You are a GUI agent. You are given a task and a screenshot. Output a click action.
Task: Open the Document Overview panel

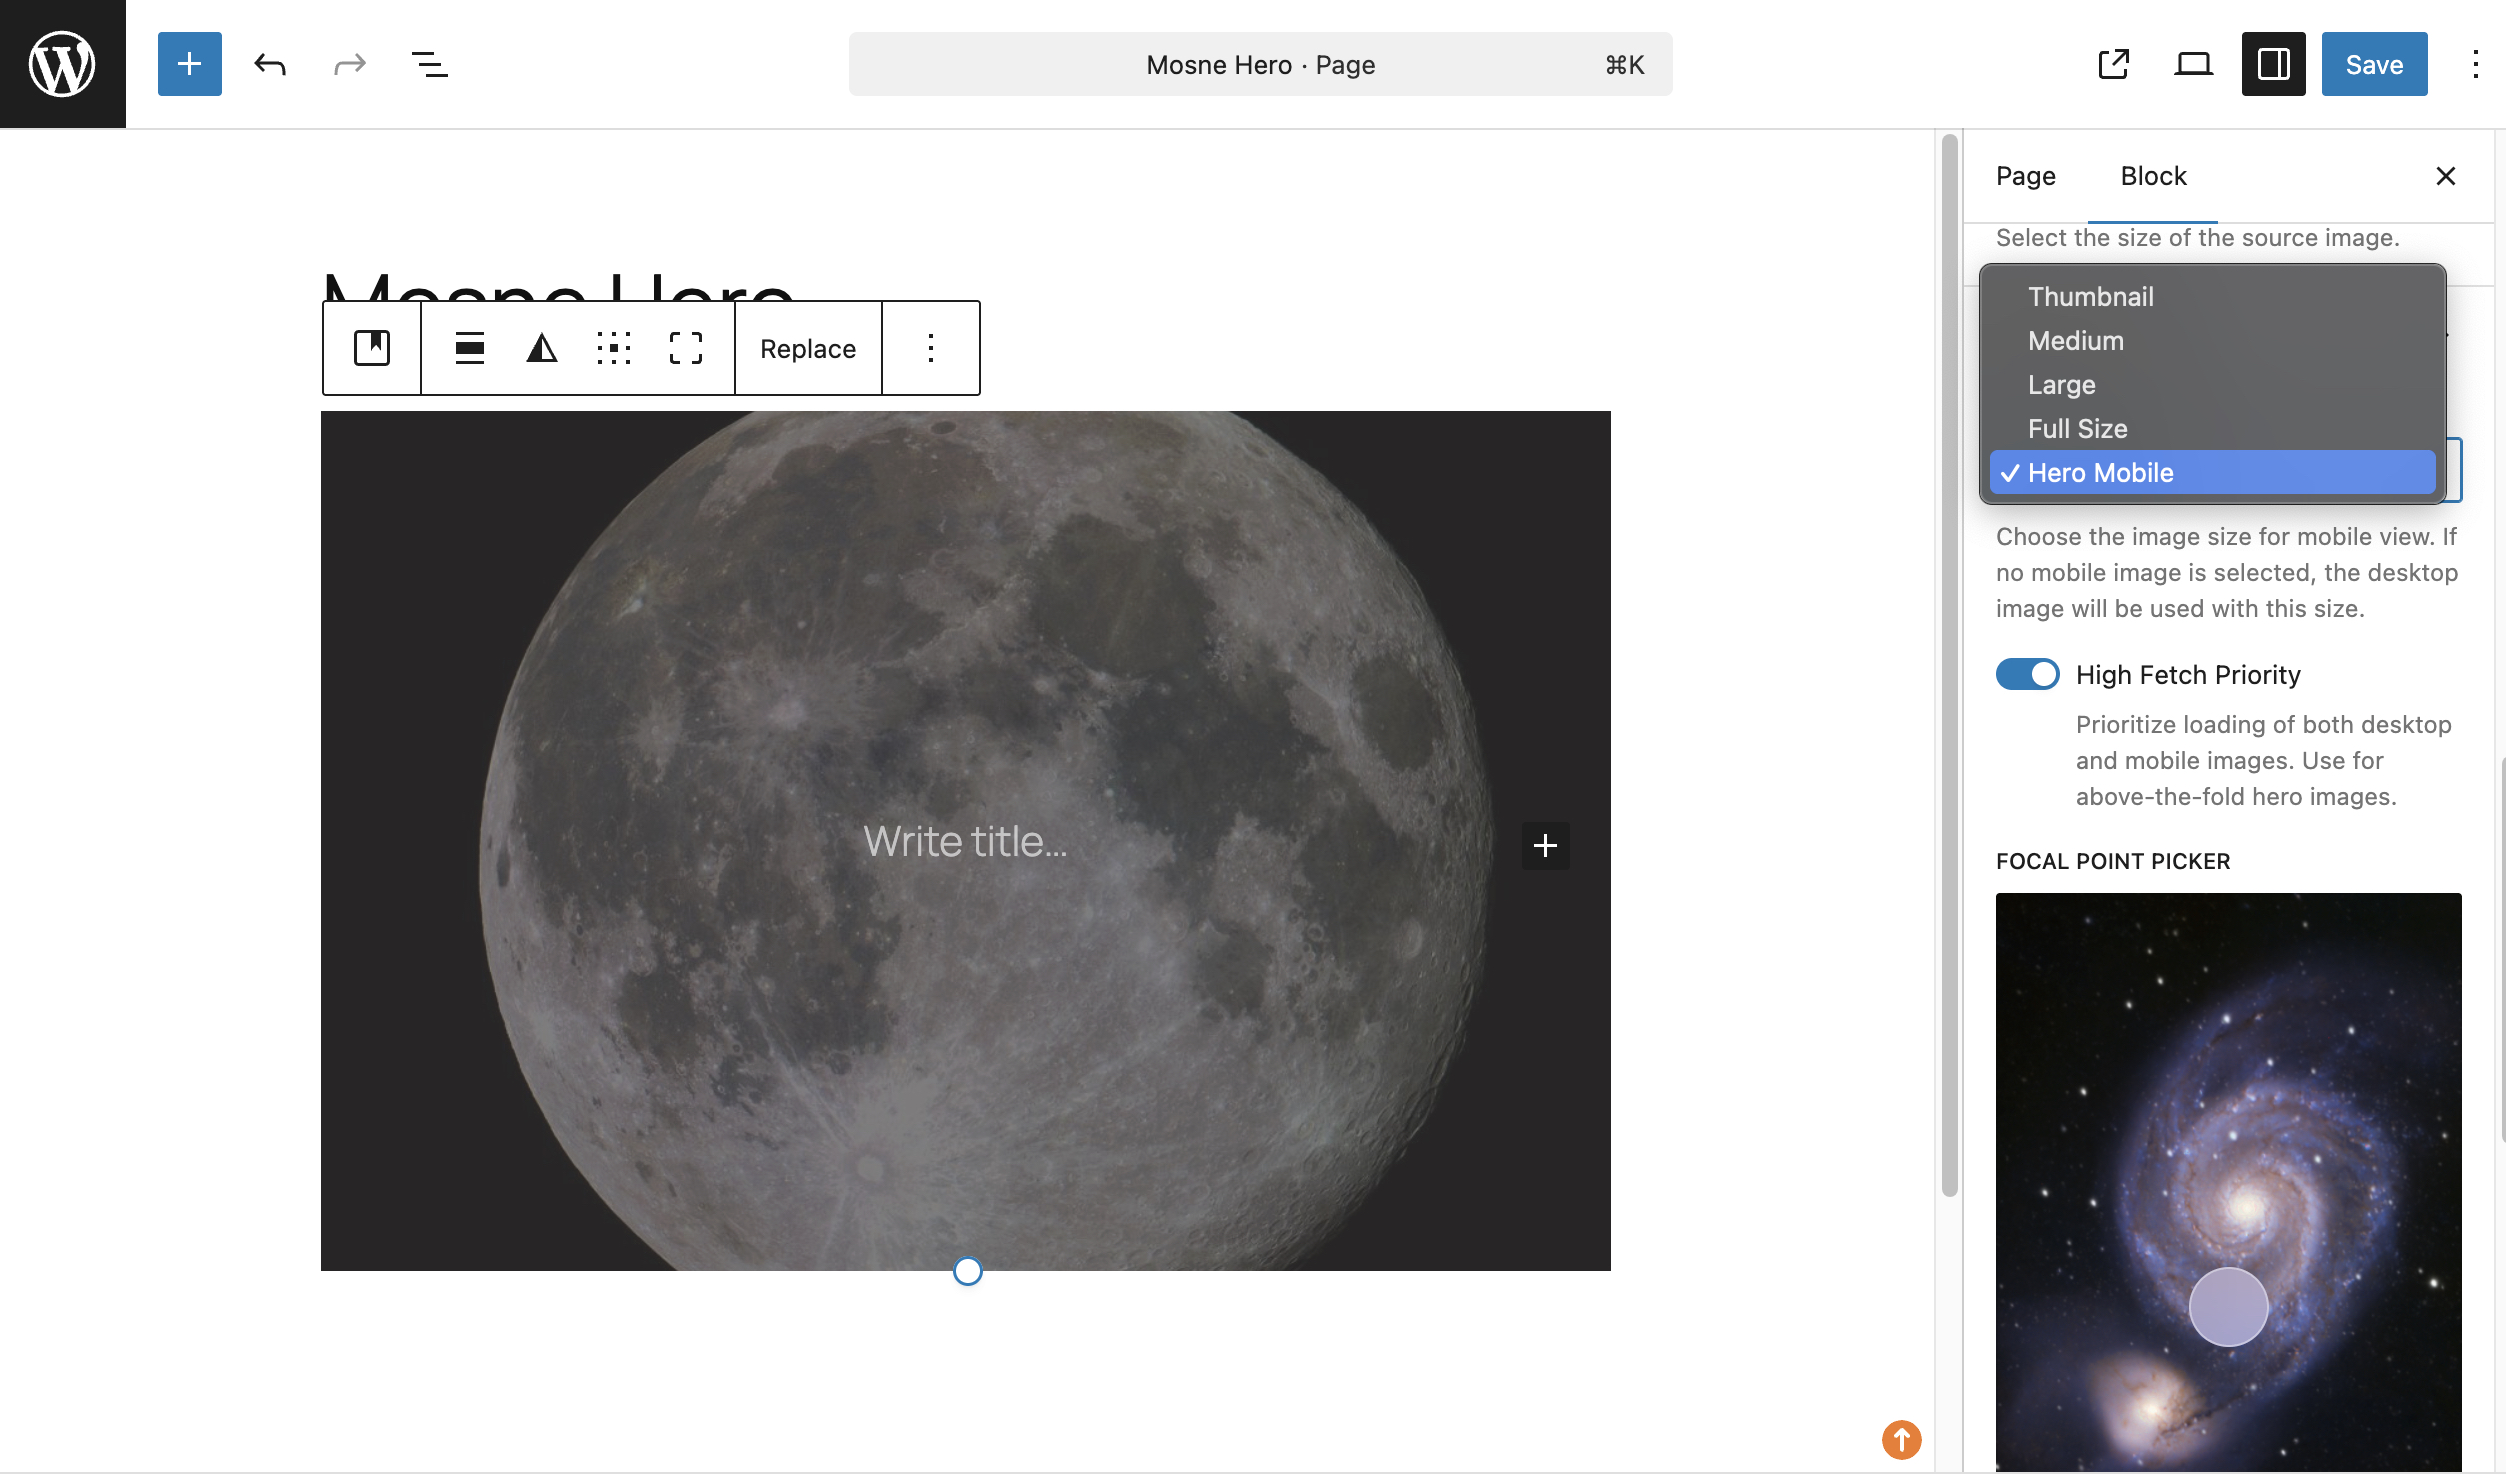pos(428,64)
